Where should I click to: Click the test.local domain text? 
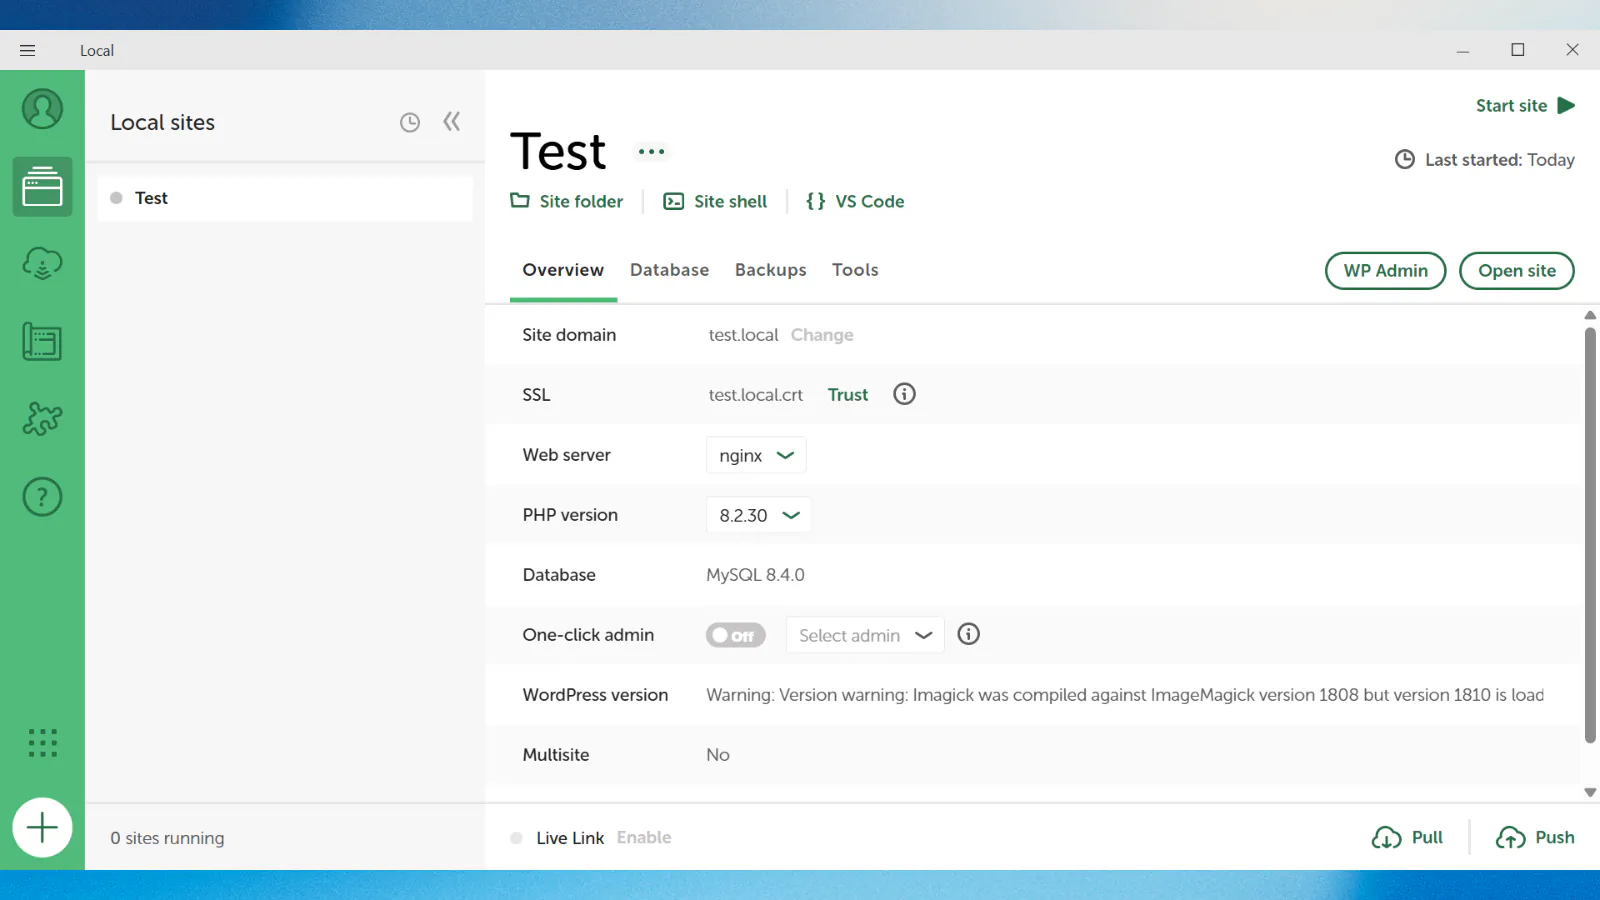coord(743,335)
